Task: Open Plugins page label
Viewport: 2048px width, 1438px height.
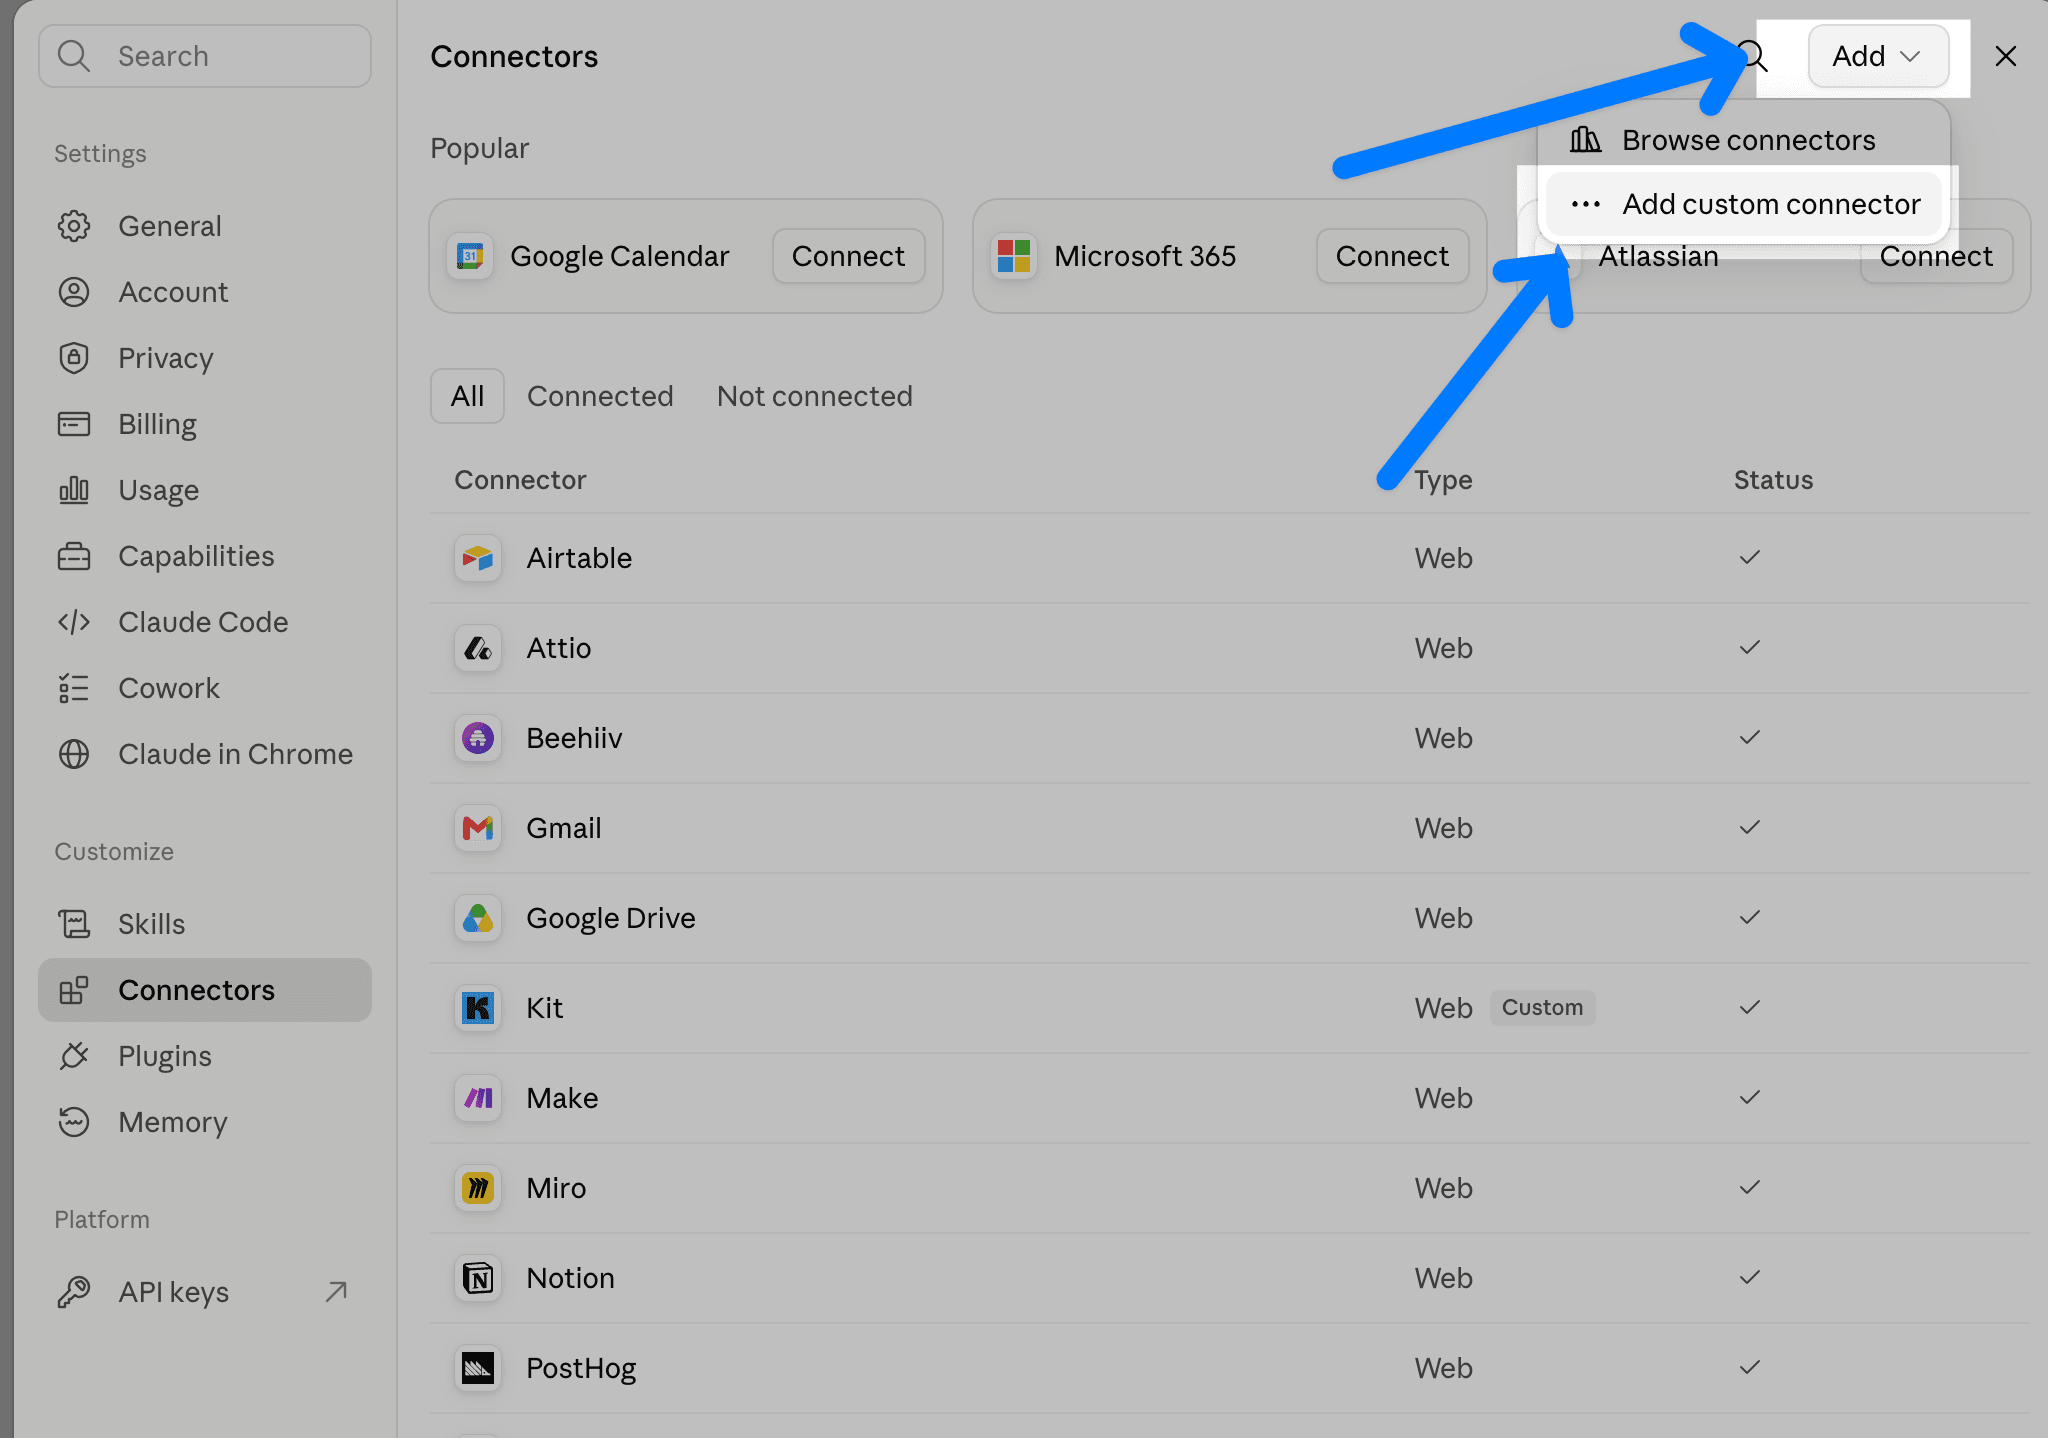Action: coord(165,1056)
